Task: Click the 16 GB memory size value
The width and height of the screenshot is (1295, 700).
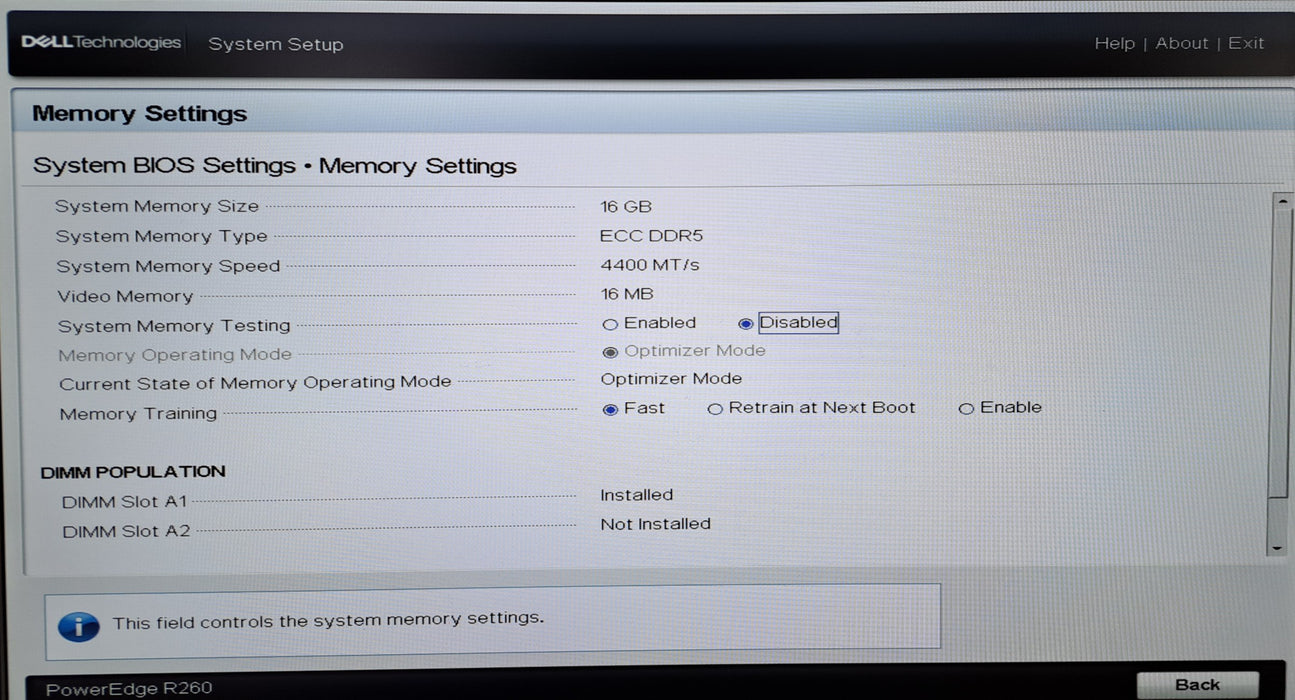Action: pos(626,206)
